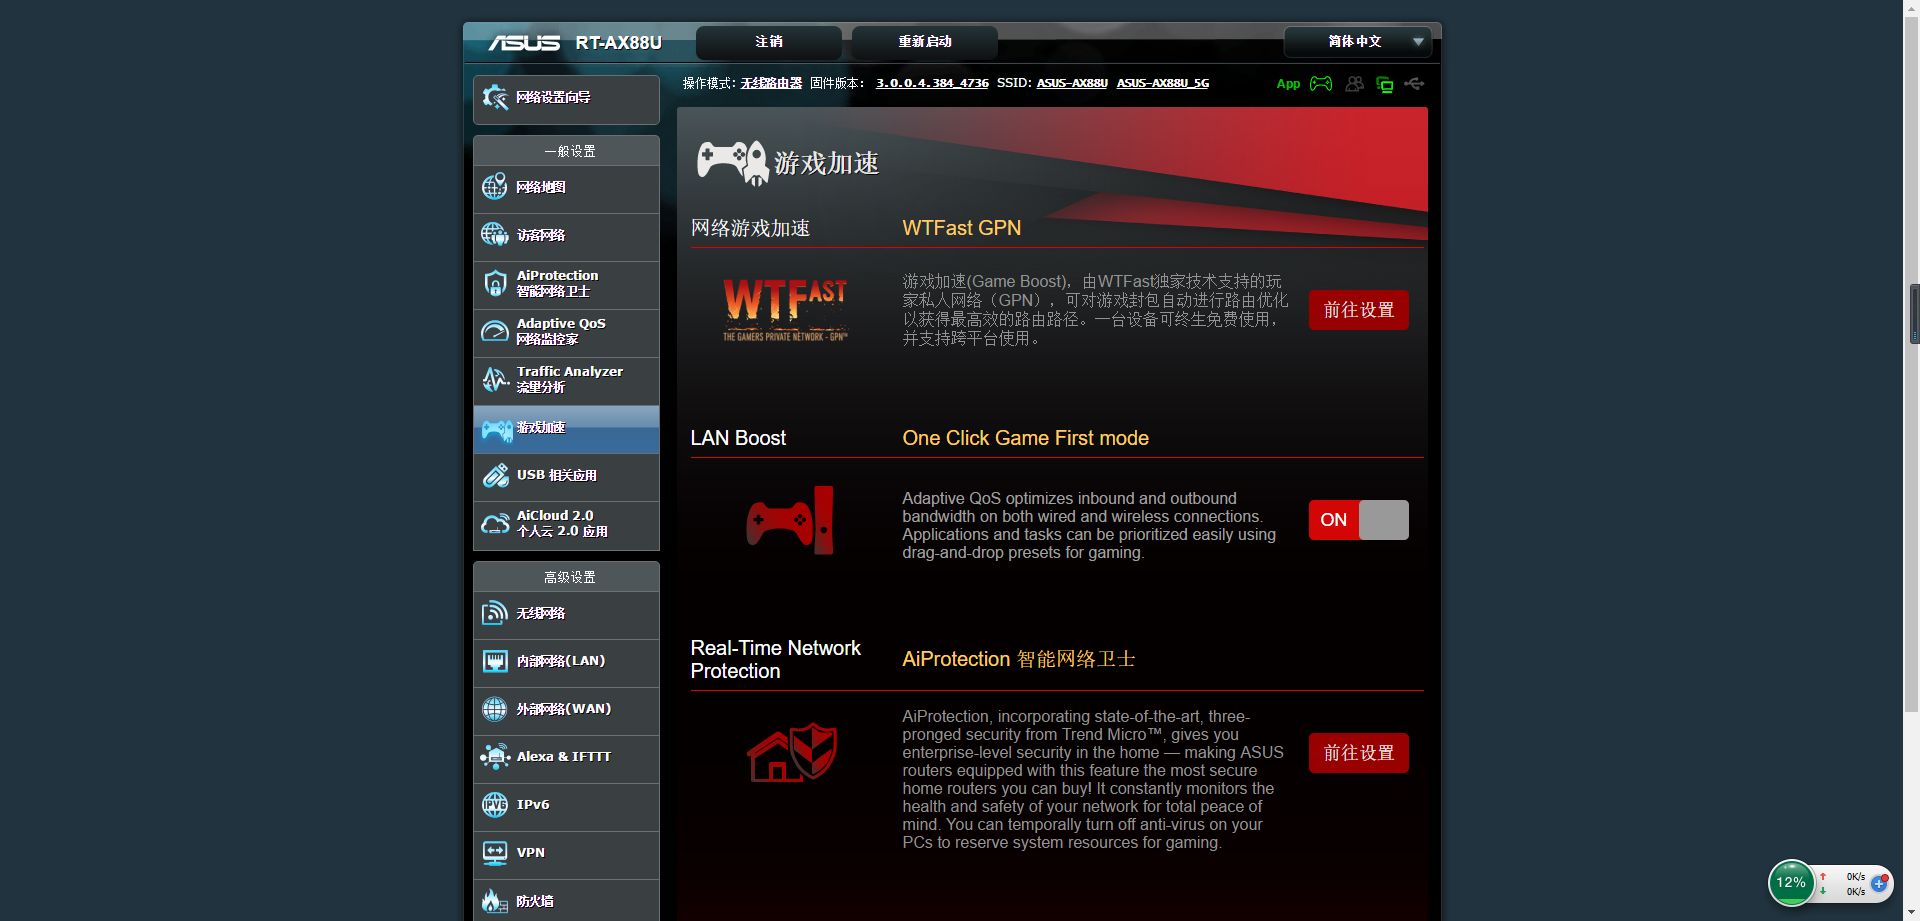Open the Traffic Analyzer wave icon
The width and height of the screenshot is (1920, 921).
pyautogui.click(x=495, y=379)
